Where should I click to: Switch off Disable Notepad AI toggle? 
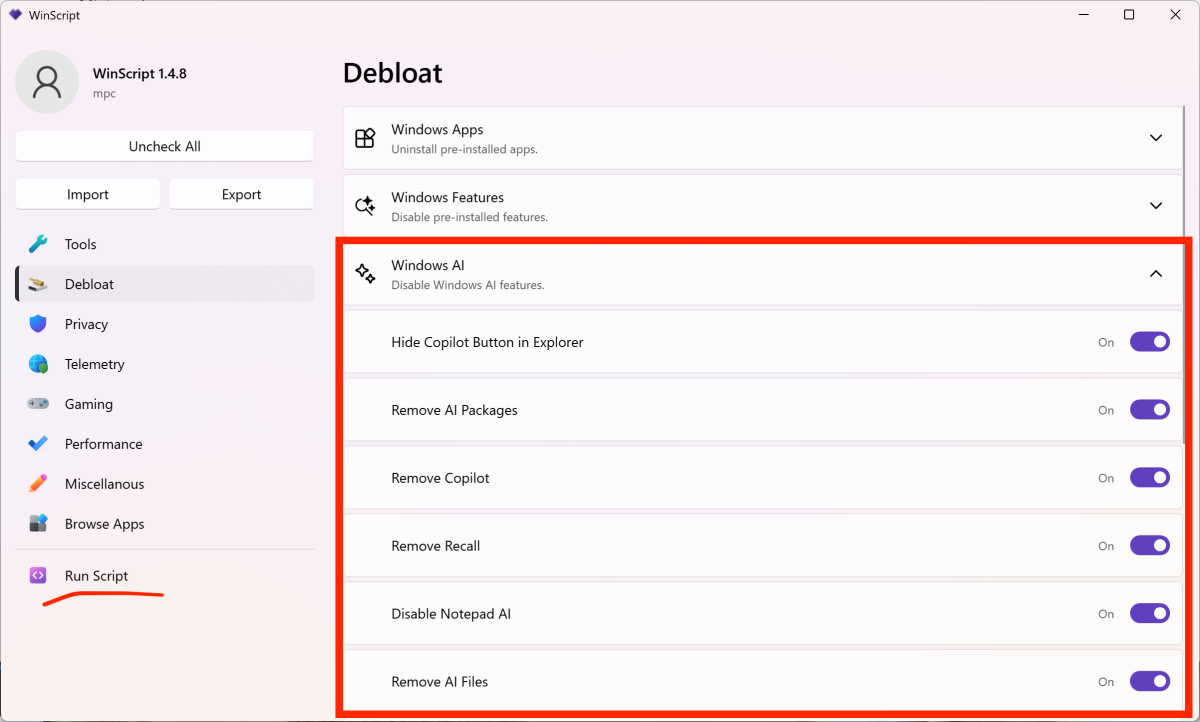tap(1149, 614)
